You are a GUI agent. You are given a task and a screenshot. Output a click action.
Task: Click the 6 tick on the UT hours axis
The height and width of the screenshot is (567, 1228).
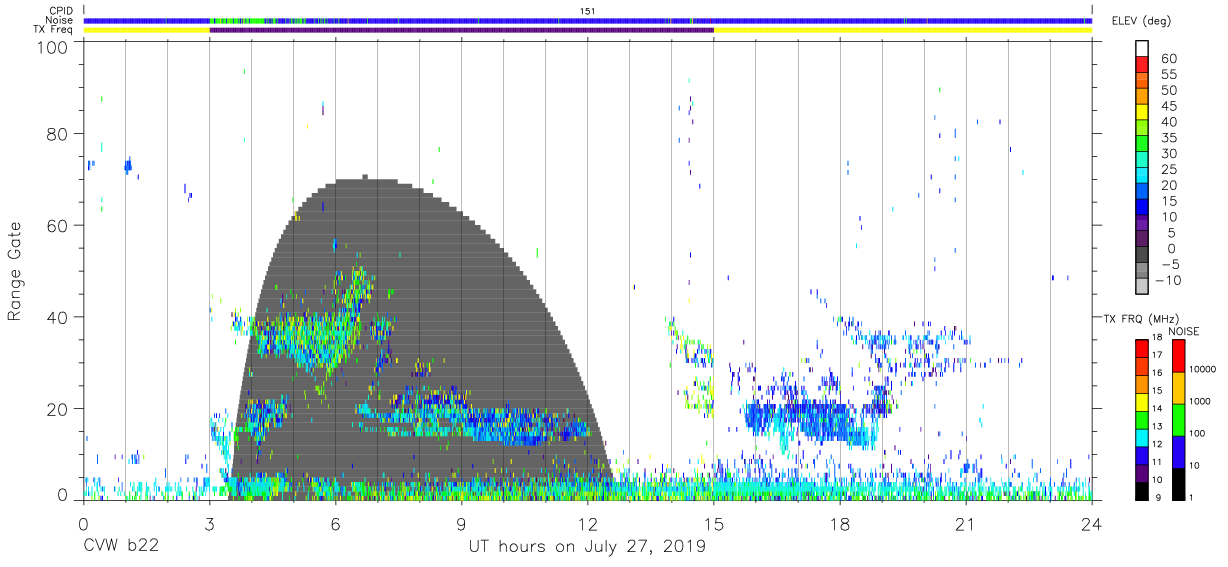pyautogui.click(x=335, y=524)
